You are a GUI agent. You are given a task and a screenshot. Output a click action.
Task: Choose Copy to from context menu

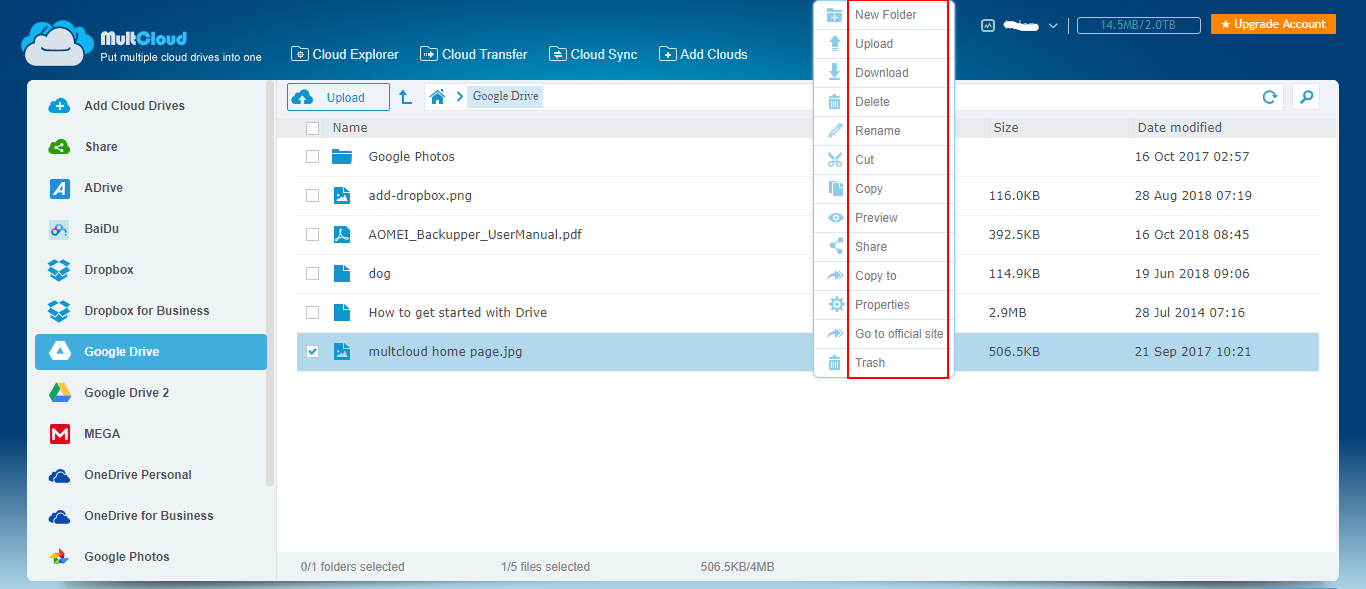point(884,276)
